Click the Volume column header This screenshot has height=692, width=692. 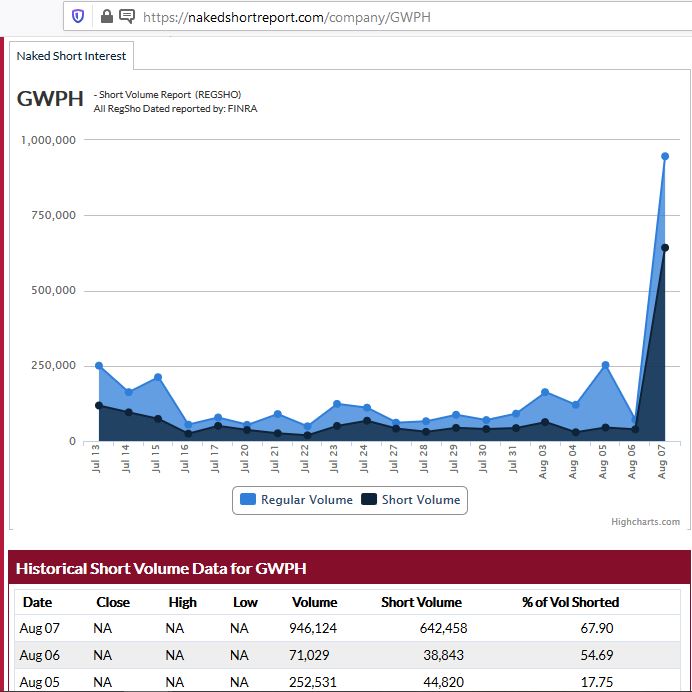click(314, 602)
